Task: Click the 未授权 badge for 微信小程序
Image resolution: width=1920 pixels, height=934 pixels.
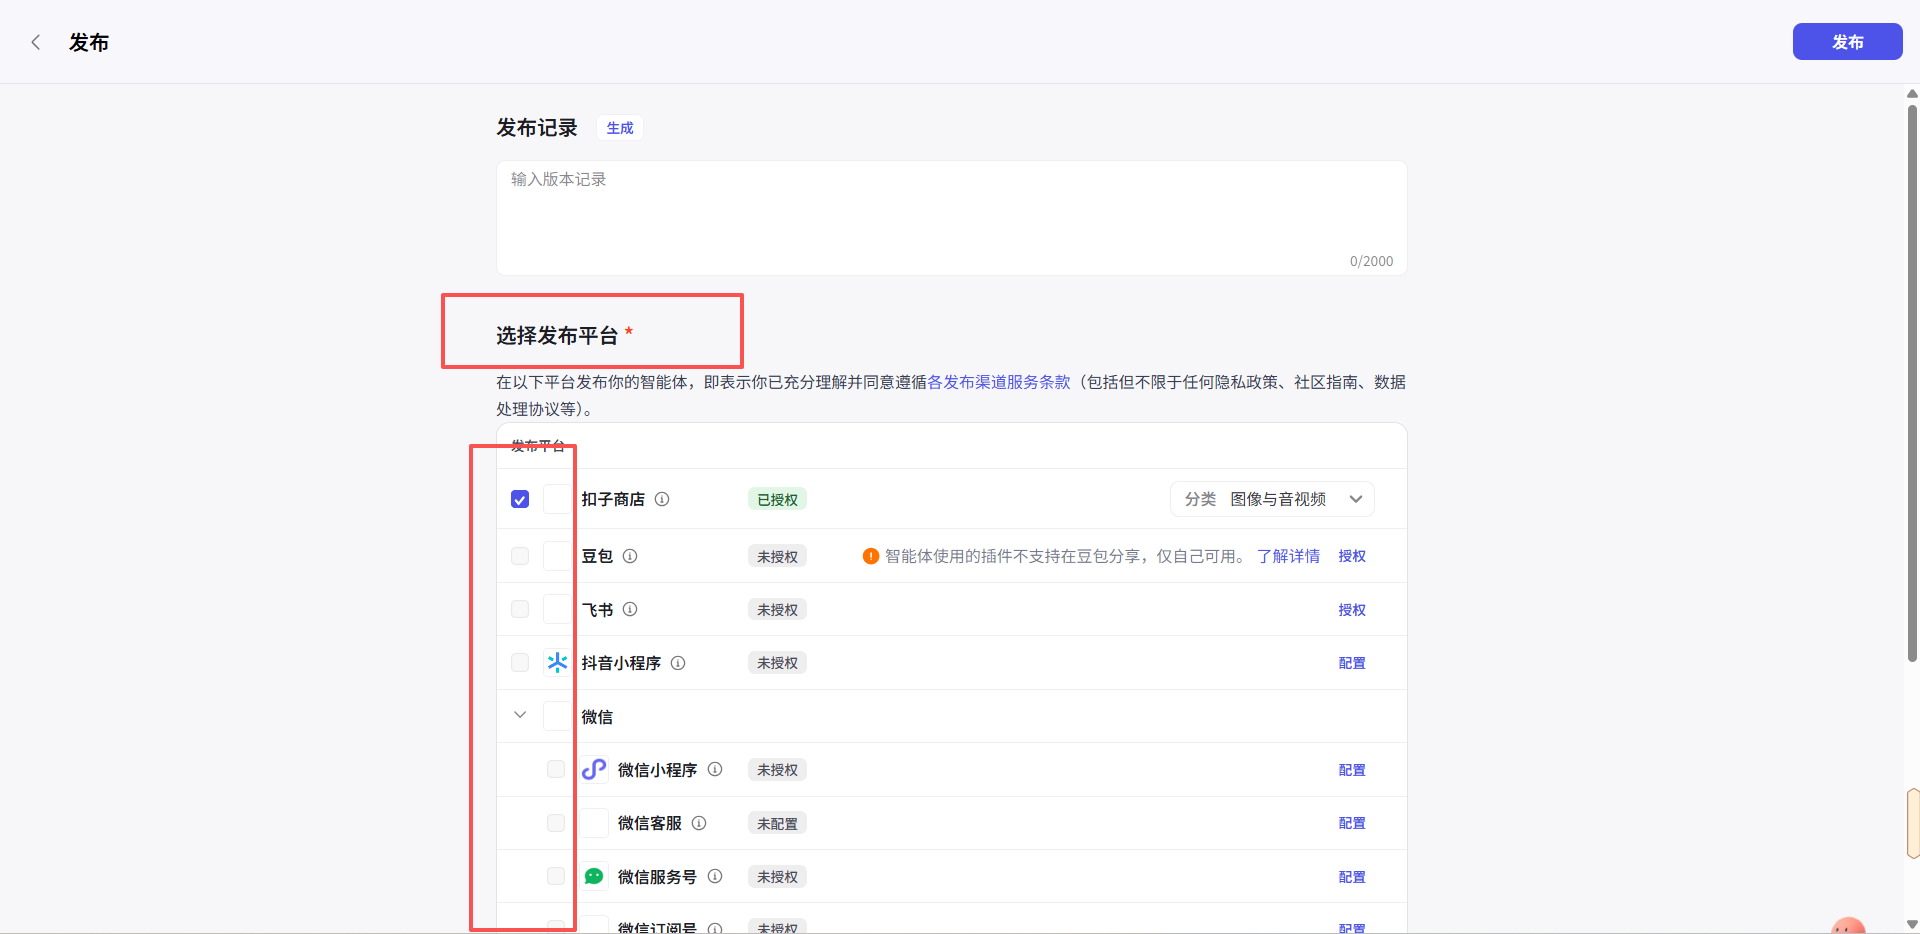Action: click(777, 769)
